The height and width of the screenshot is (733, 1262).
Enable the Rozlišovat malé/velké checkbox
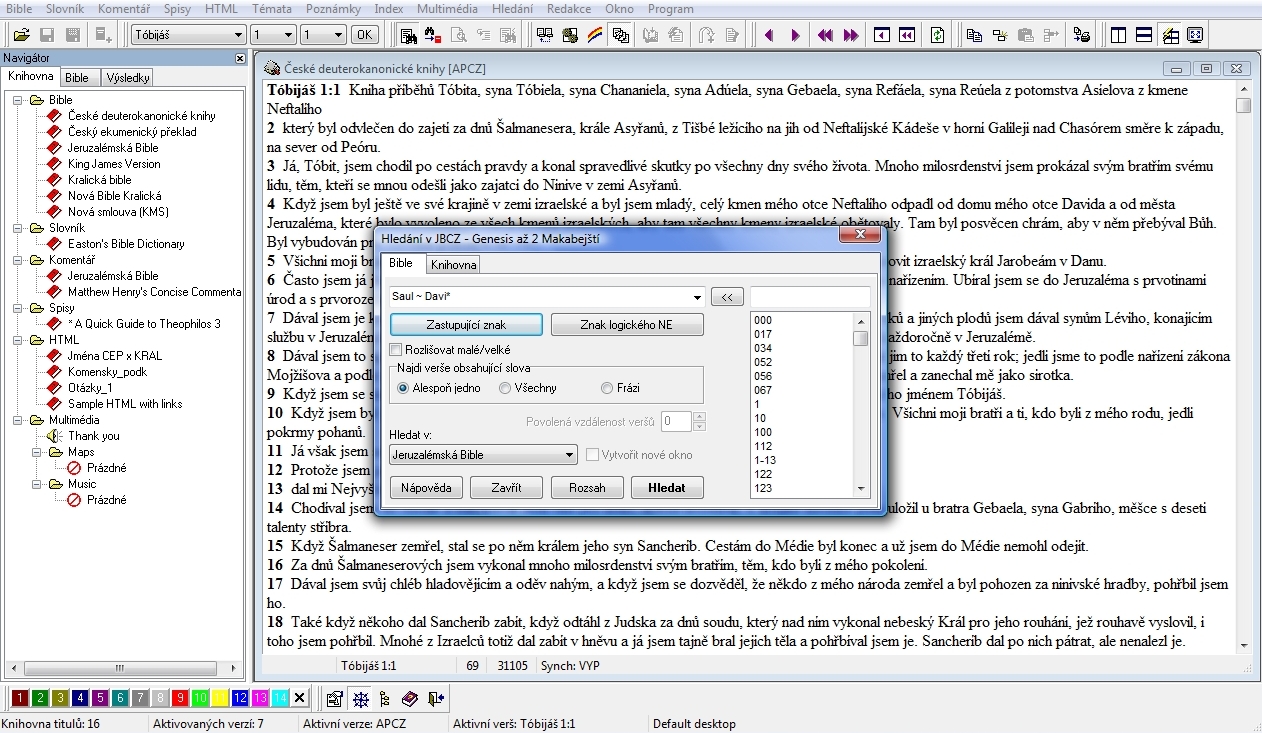point(395,350)
